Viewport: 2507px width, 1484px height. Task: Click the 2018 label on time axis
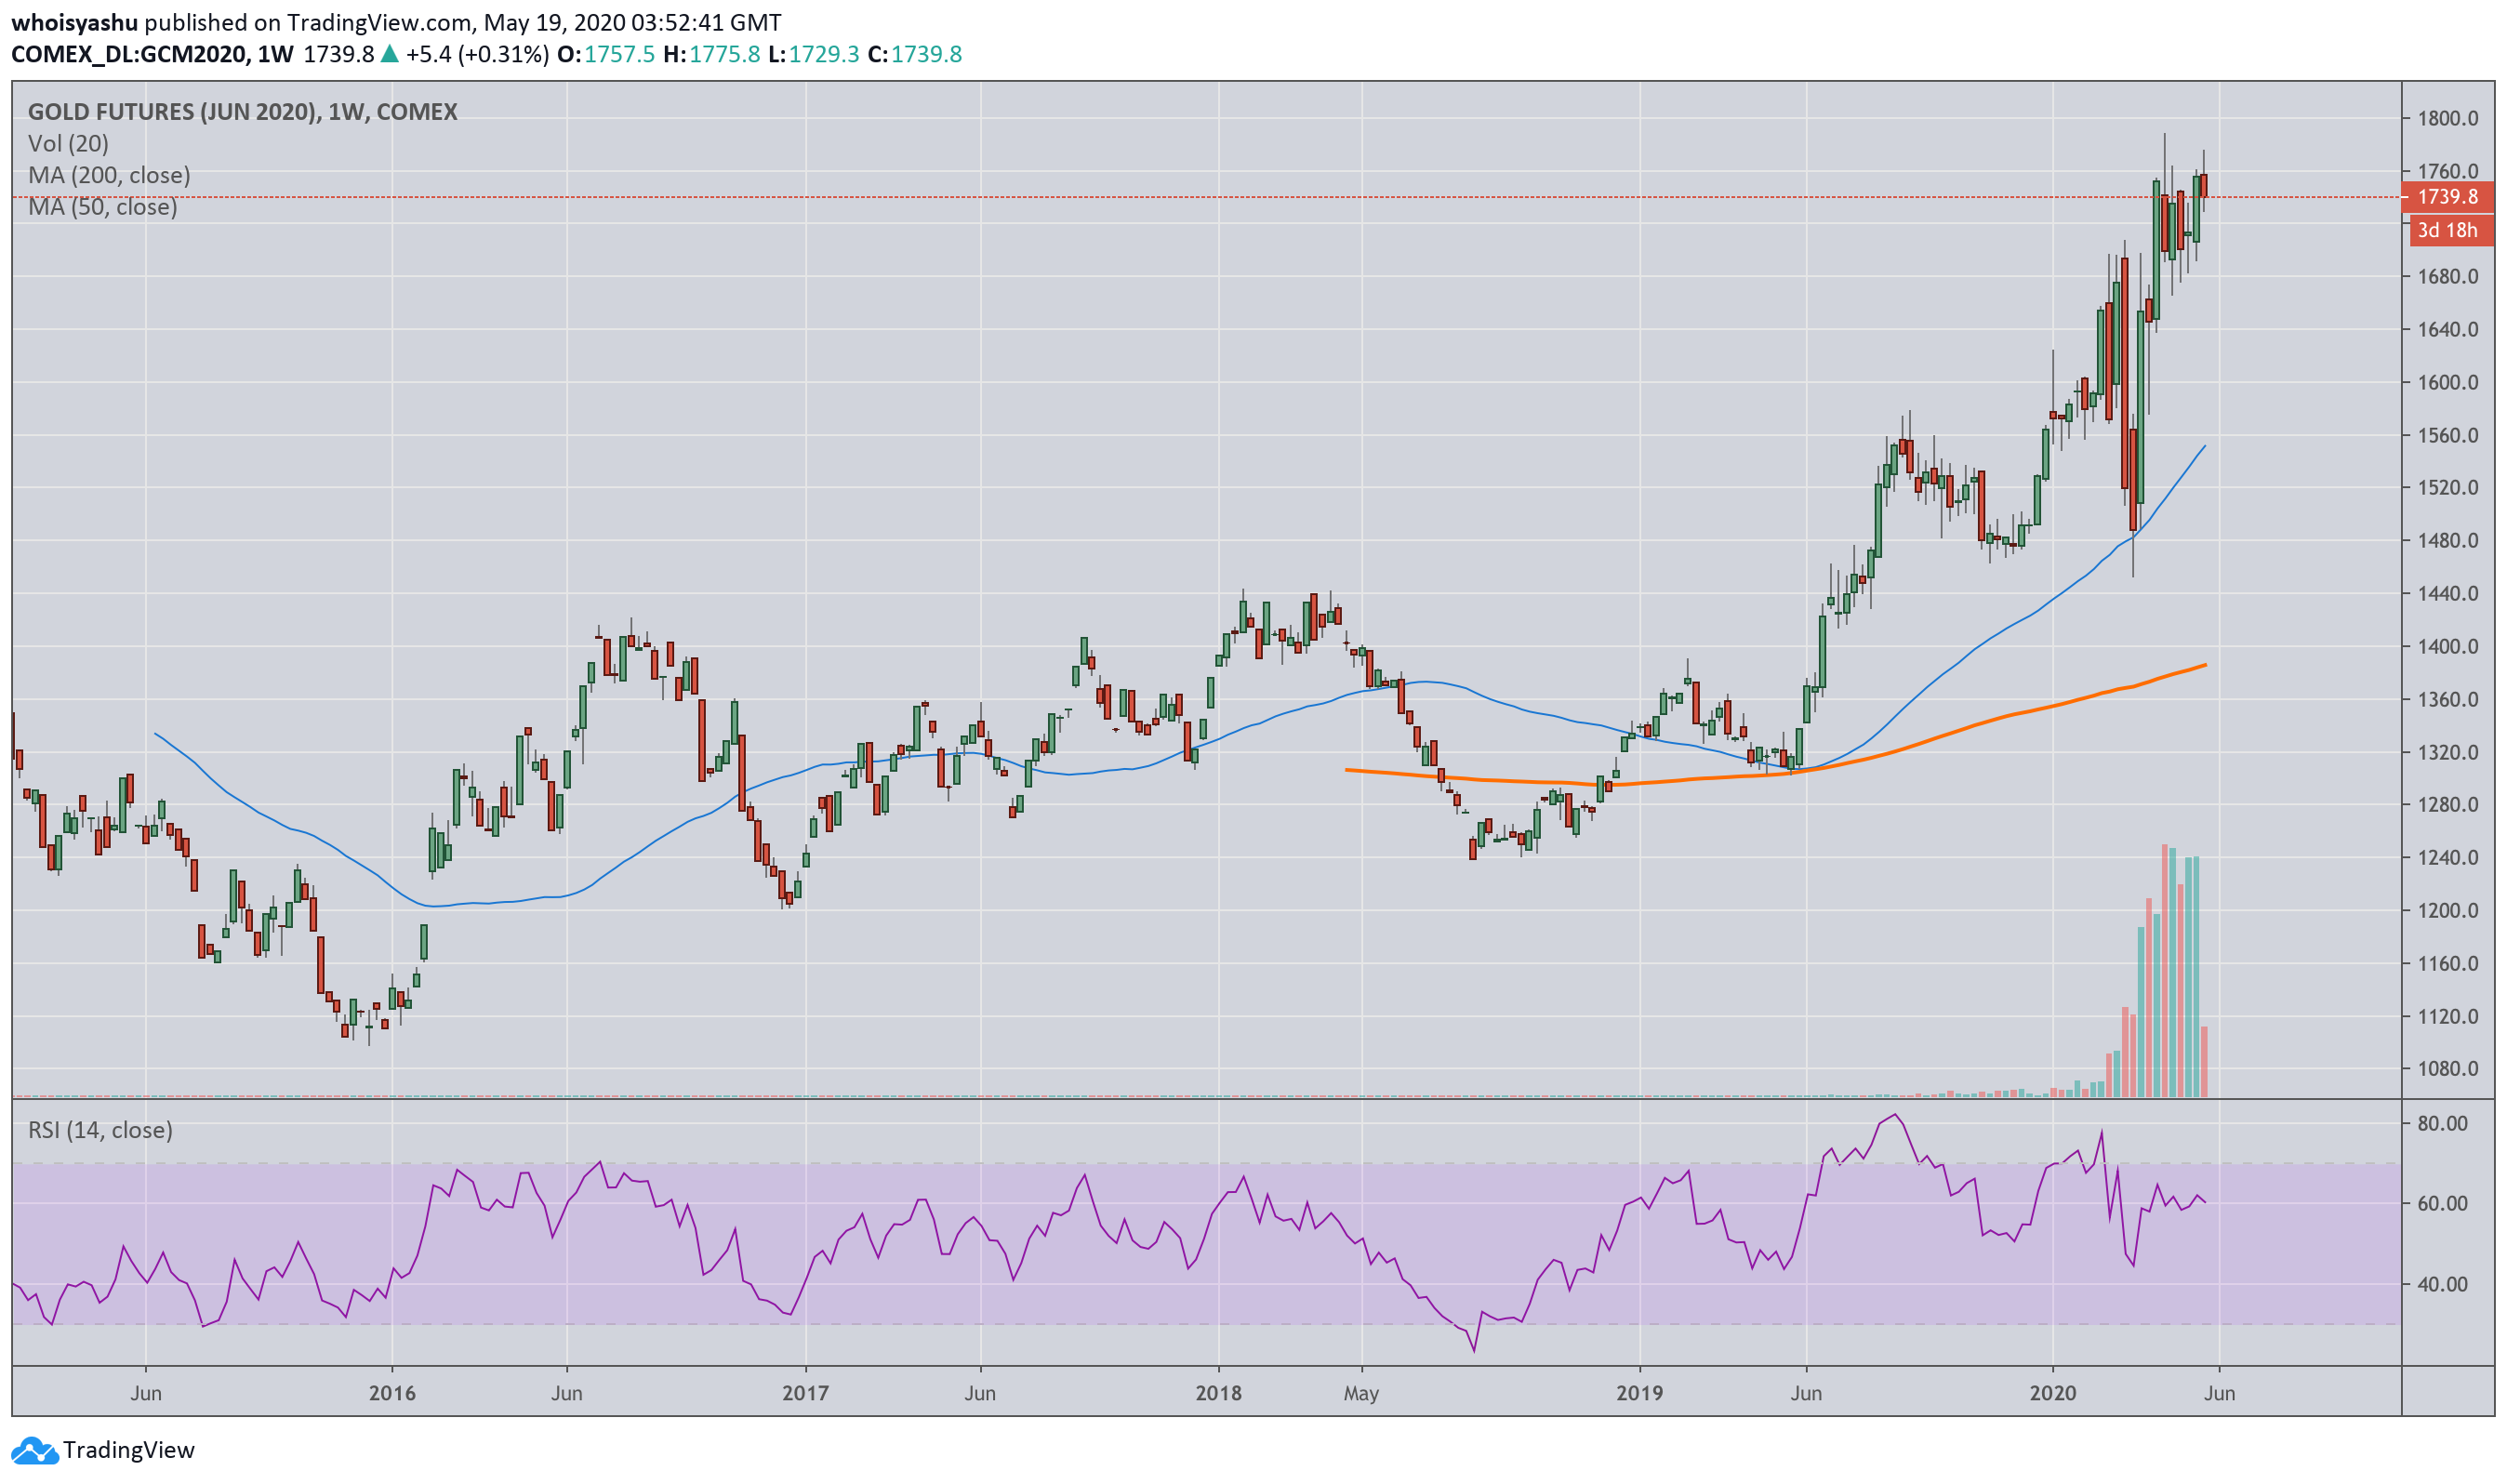(1218, 1393)
